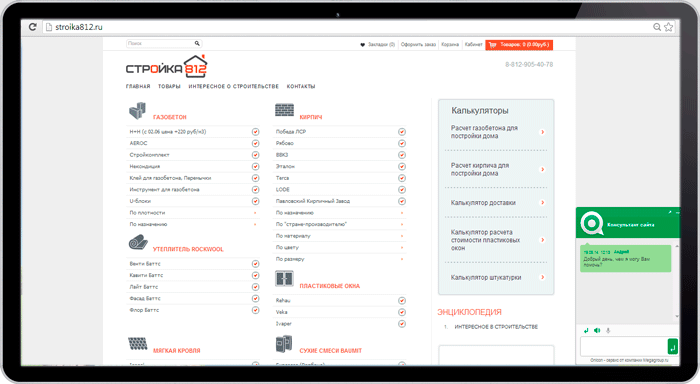Open ПЛАСТИКОВЫЕ ОКНА category heading
This screenshot has width=700, height=384.
(x=329, y=286)
